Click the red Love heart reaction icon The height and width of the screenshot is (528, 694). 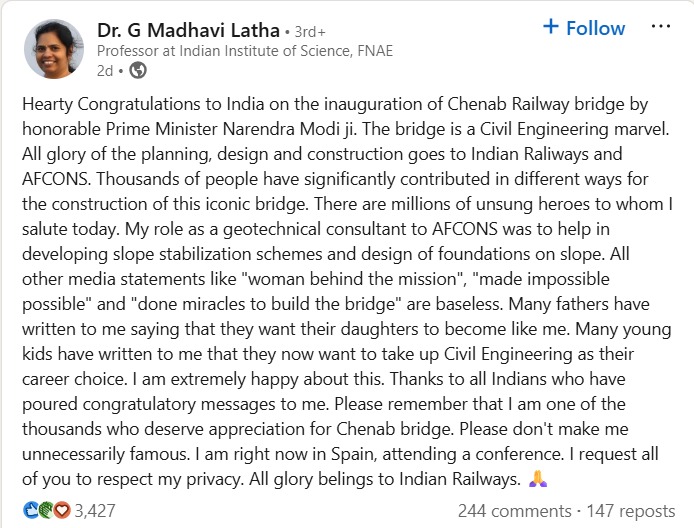[x=62, y=510]
